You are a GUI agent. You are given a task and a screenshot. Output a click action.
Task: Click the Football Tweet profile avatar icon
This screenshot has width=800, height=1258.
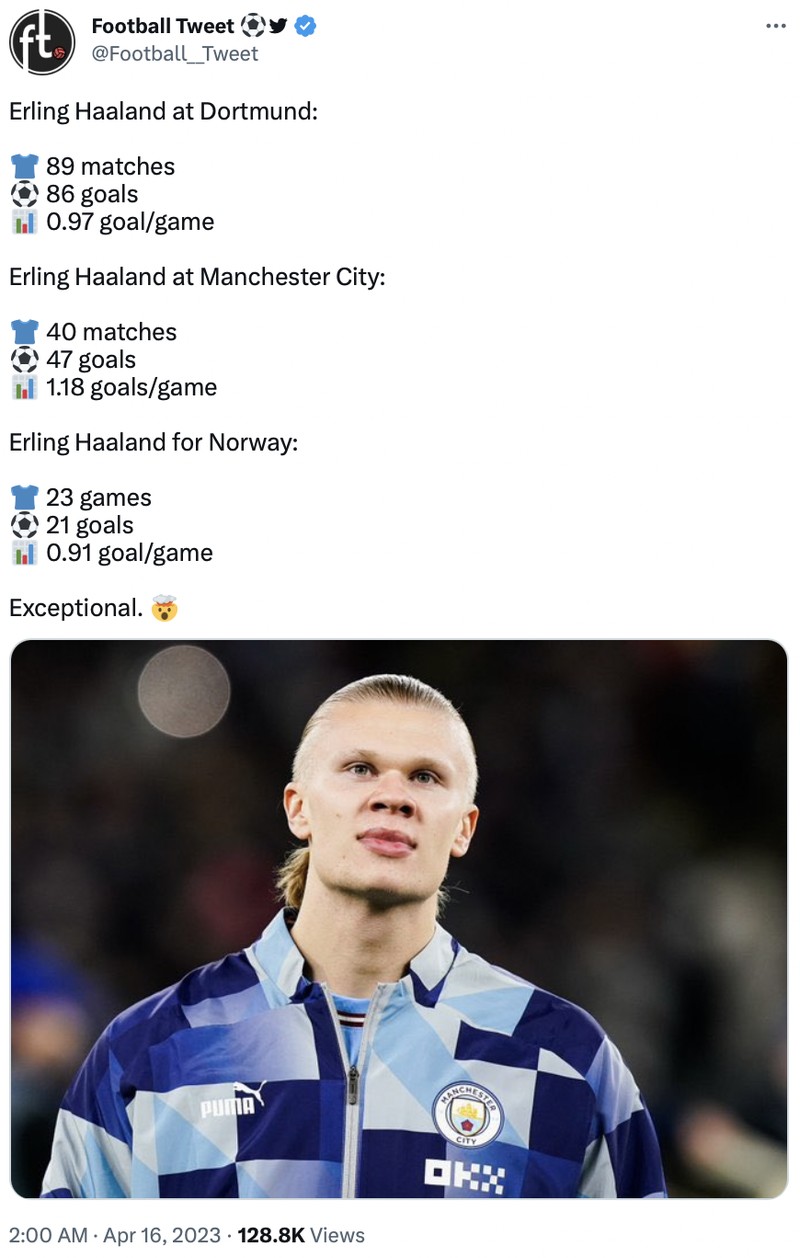click(41, 41)
